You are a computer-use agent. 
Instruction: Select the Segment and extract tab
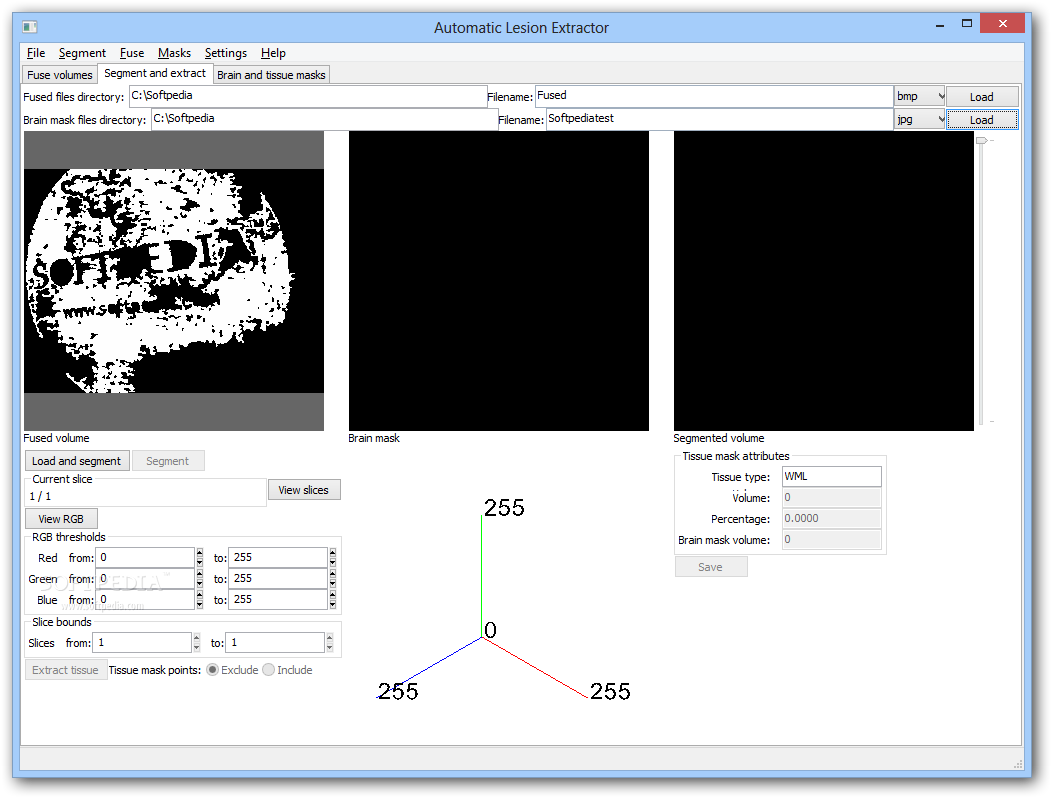(155, 73)
